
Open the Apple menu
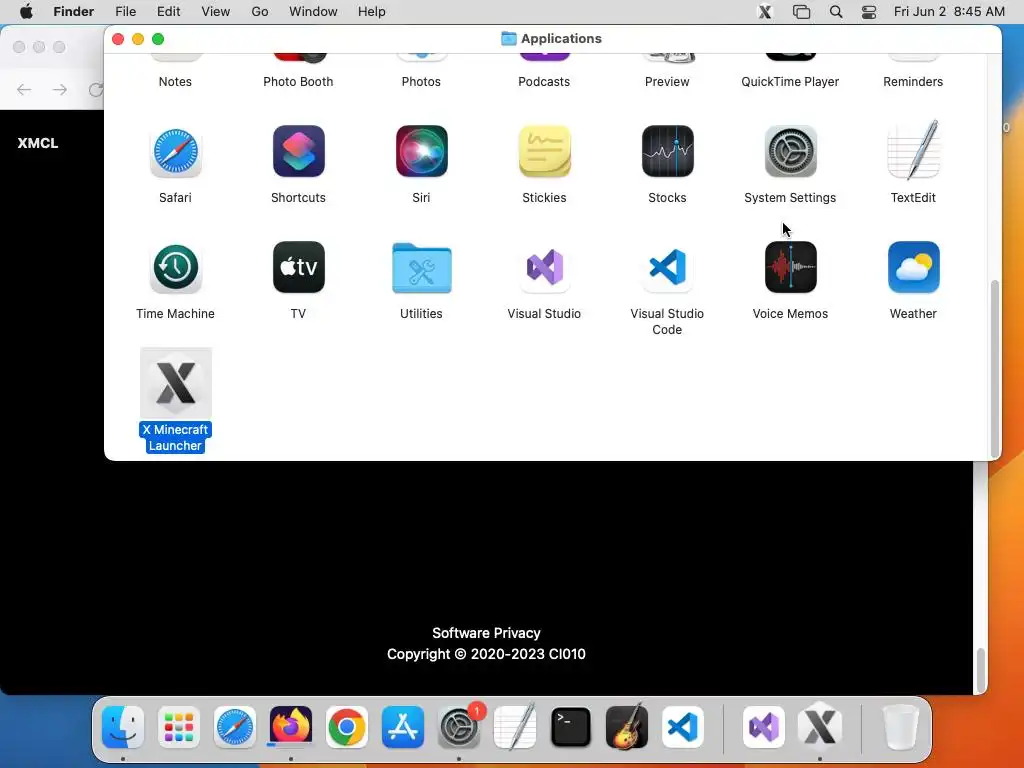click(26, 12)
